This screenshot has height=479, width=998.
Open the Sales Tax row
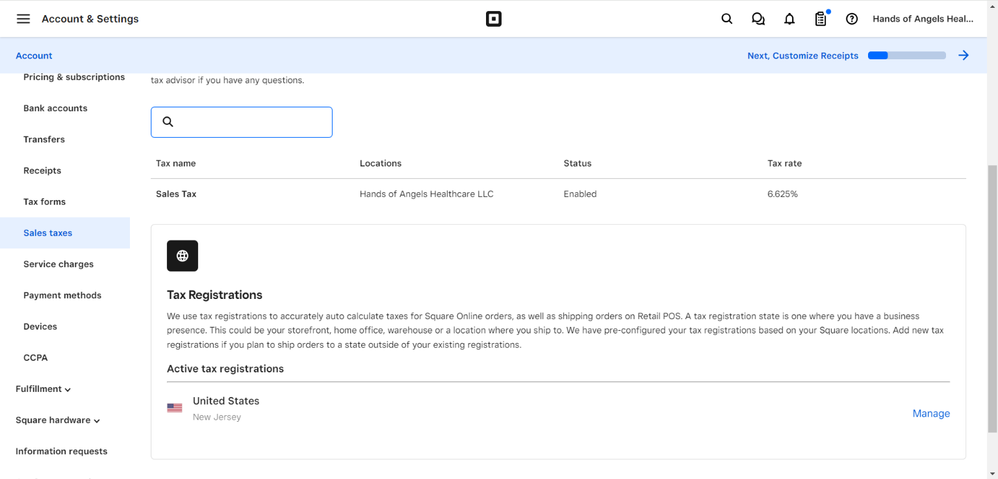click(x=176, y=194)
